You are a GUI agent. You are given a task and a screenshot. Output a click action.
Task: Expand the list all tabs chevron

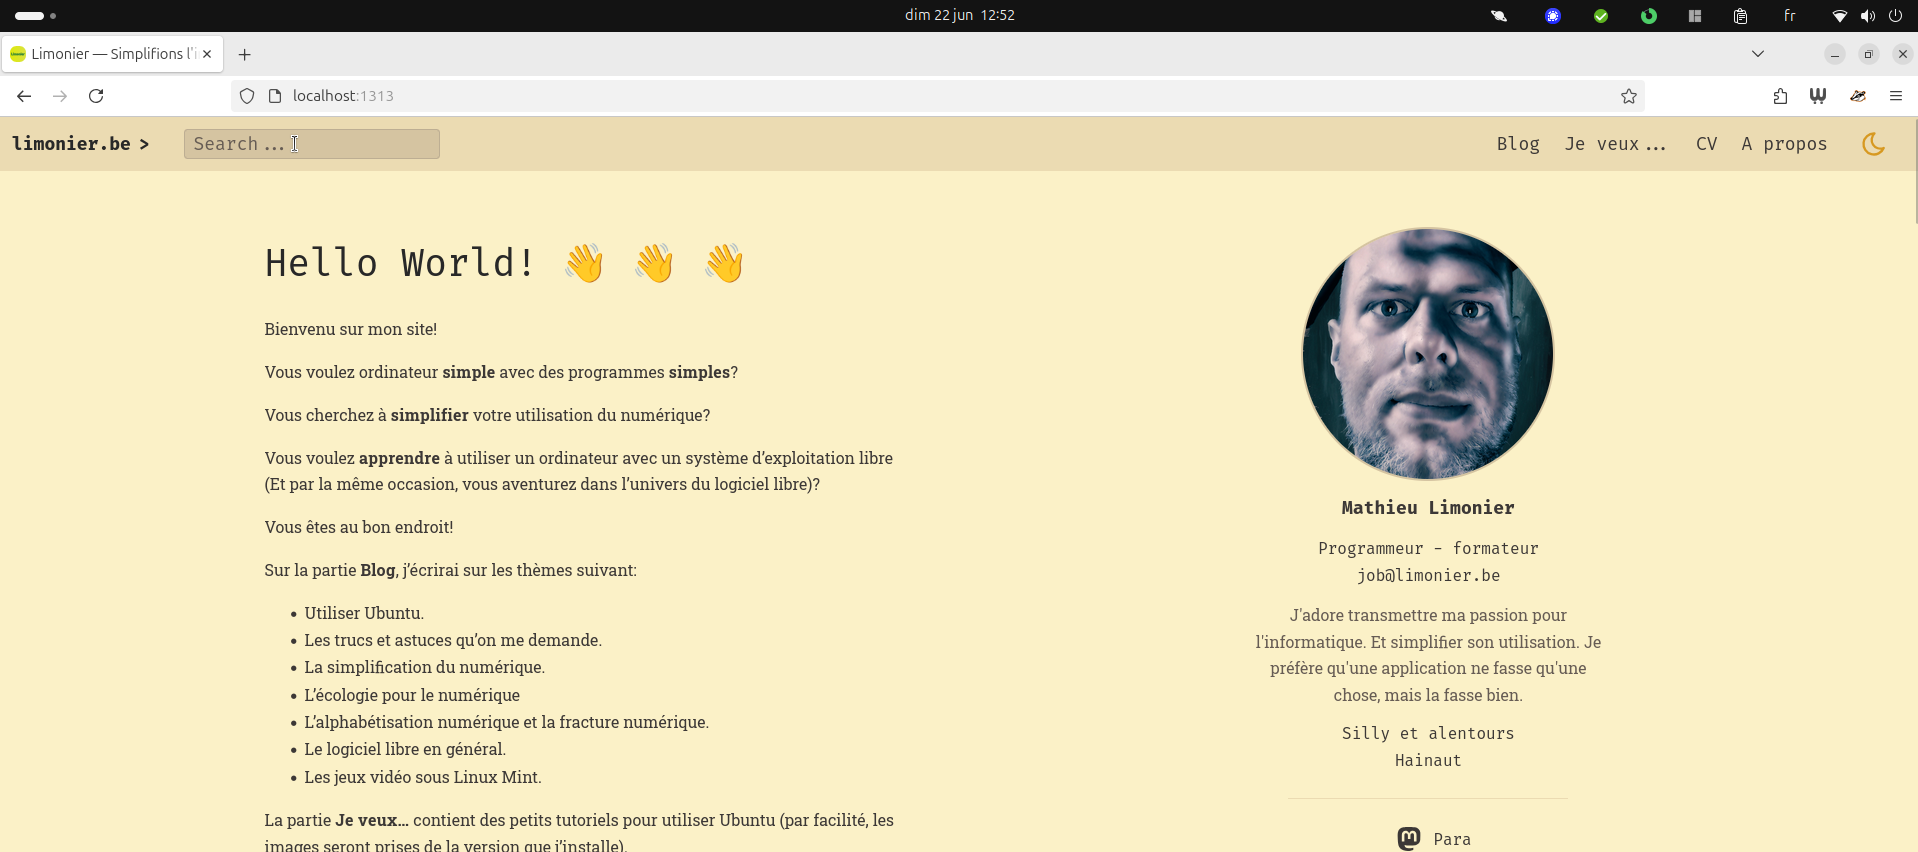pyautogui.click(x=1757, y=54)
